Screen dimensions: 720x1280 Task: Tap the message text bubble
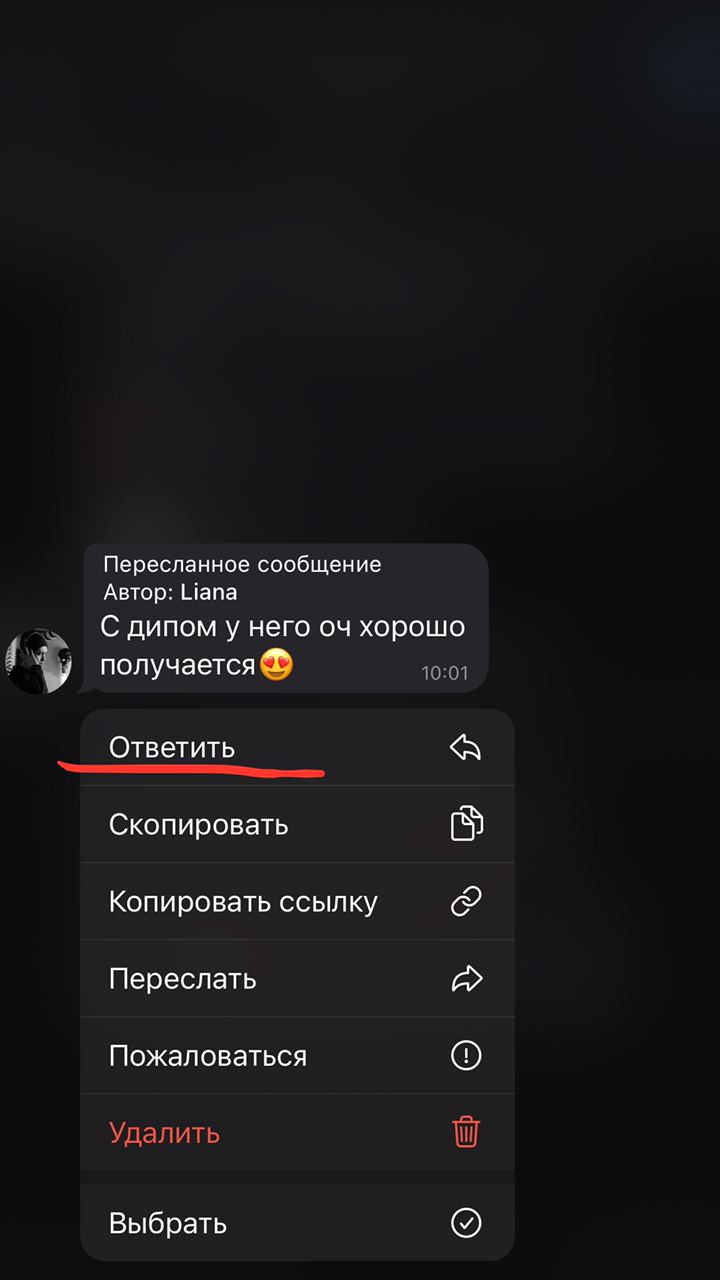(286, 618)
